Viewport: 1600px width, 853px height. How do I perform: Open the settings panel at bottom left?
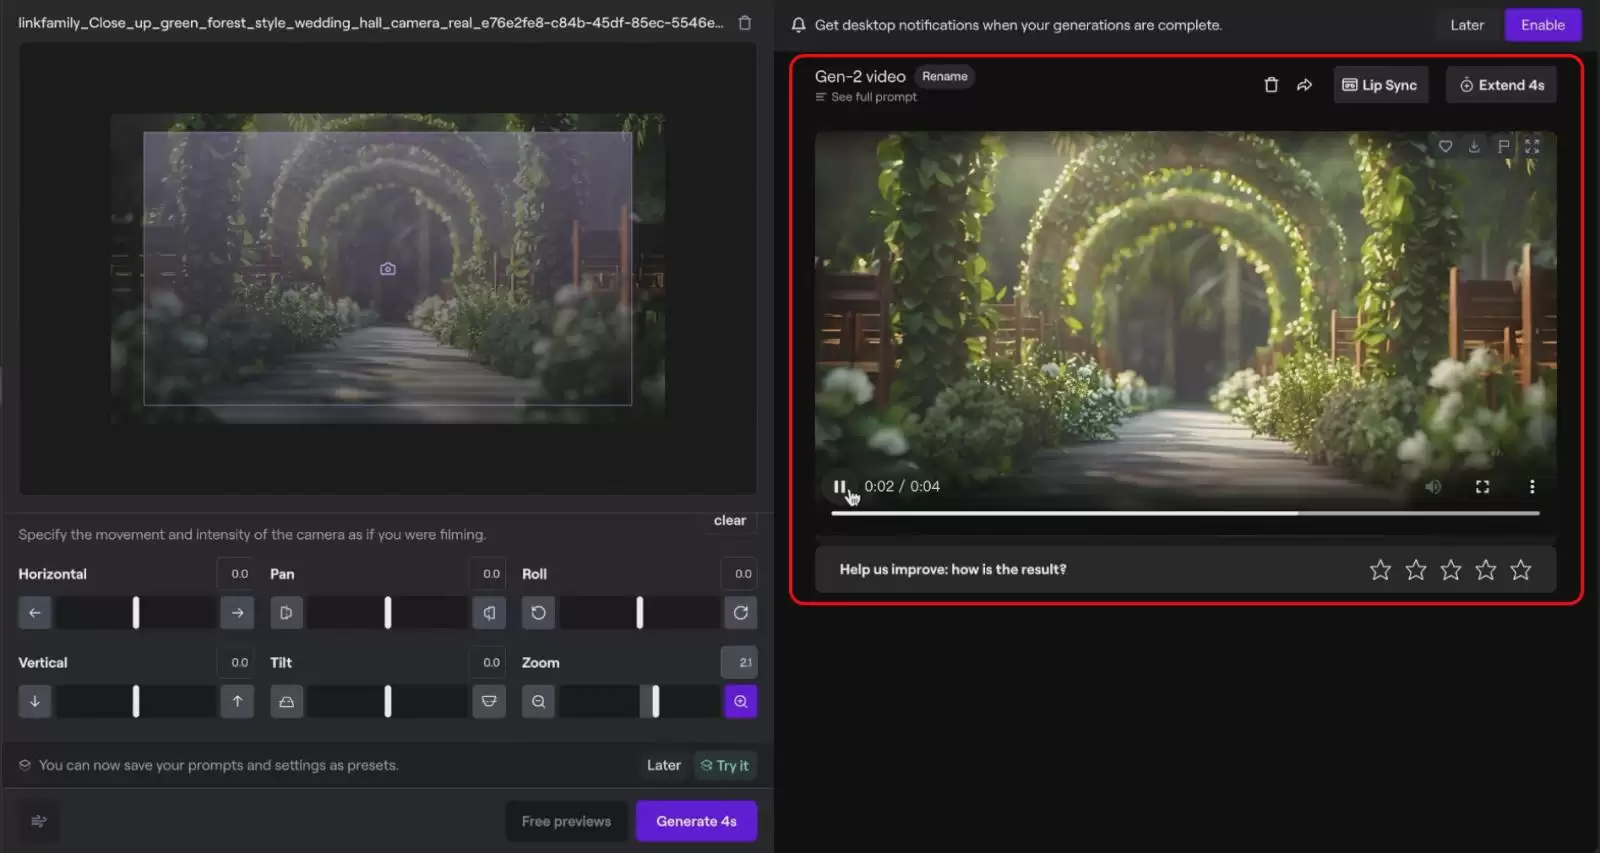coord(39,821)
